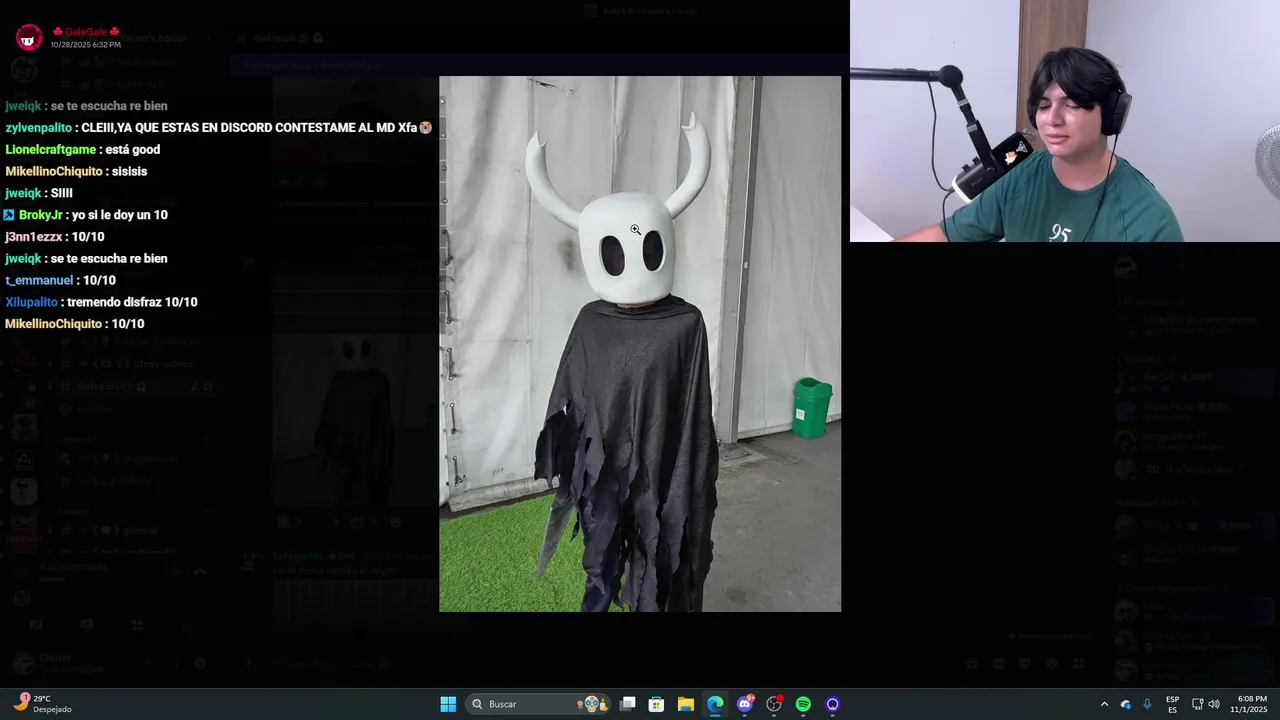Click zylvenpalito's name in the chat overlay

39,128
